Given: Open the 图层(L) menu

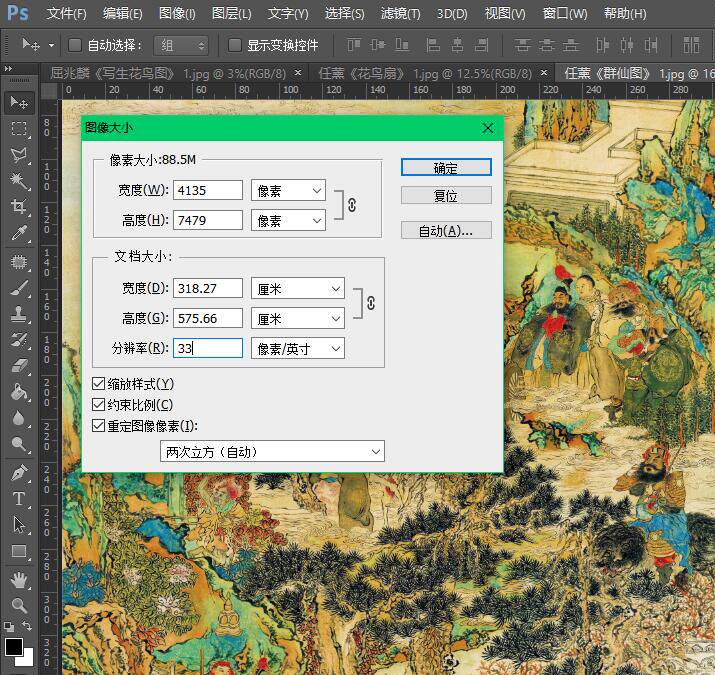Looking at the screenshot, I should (x=232, y=14).
